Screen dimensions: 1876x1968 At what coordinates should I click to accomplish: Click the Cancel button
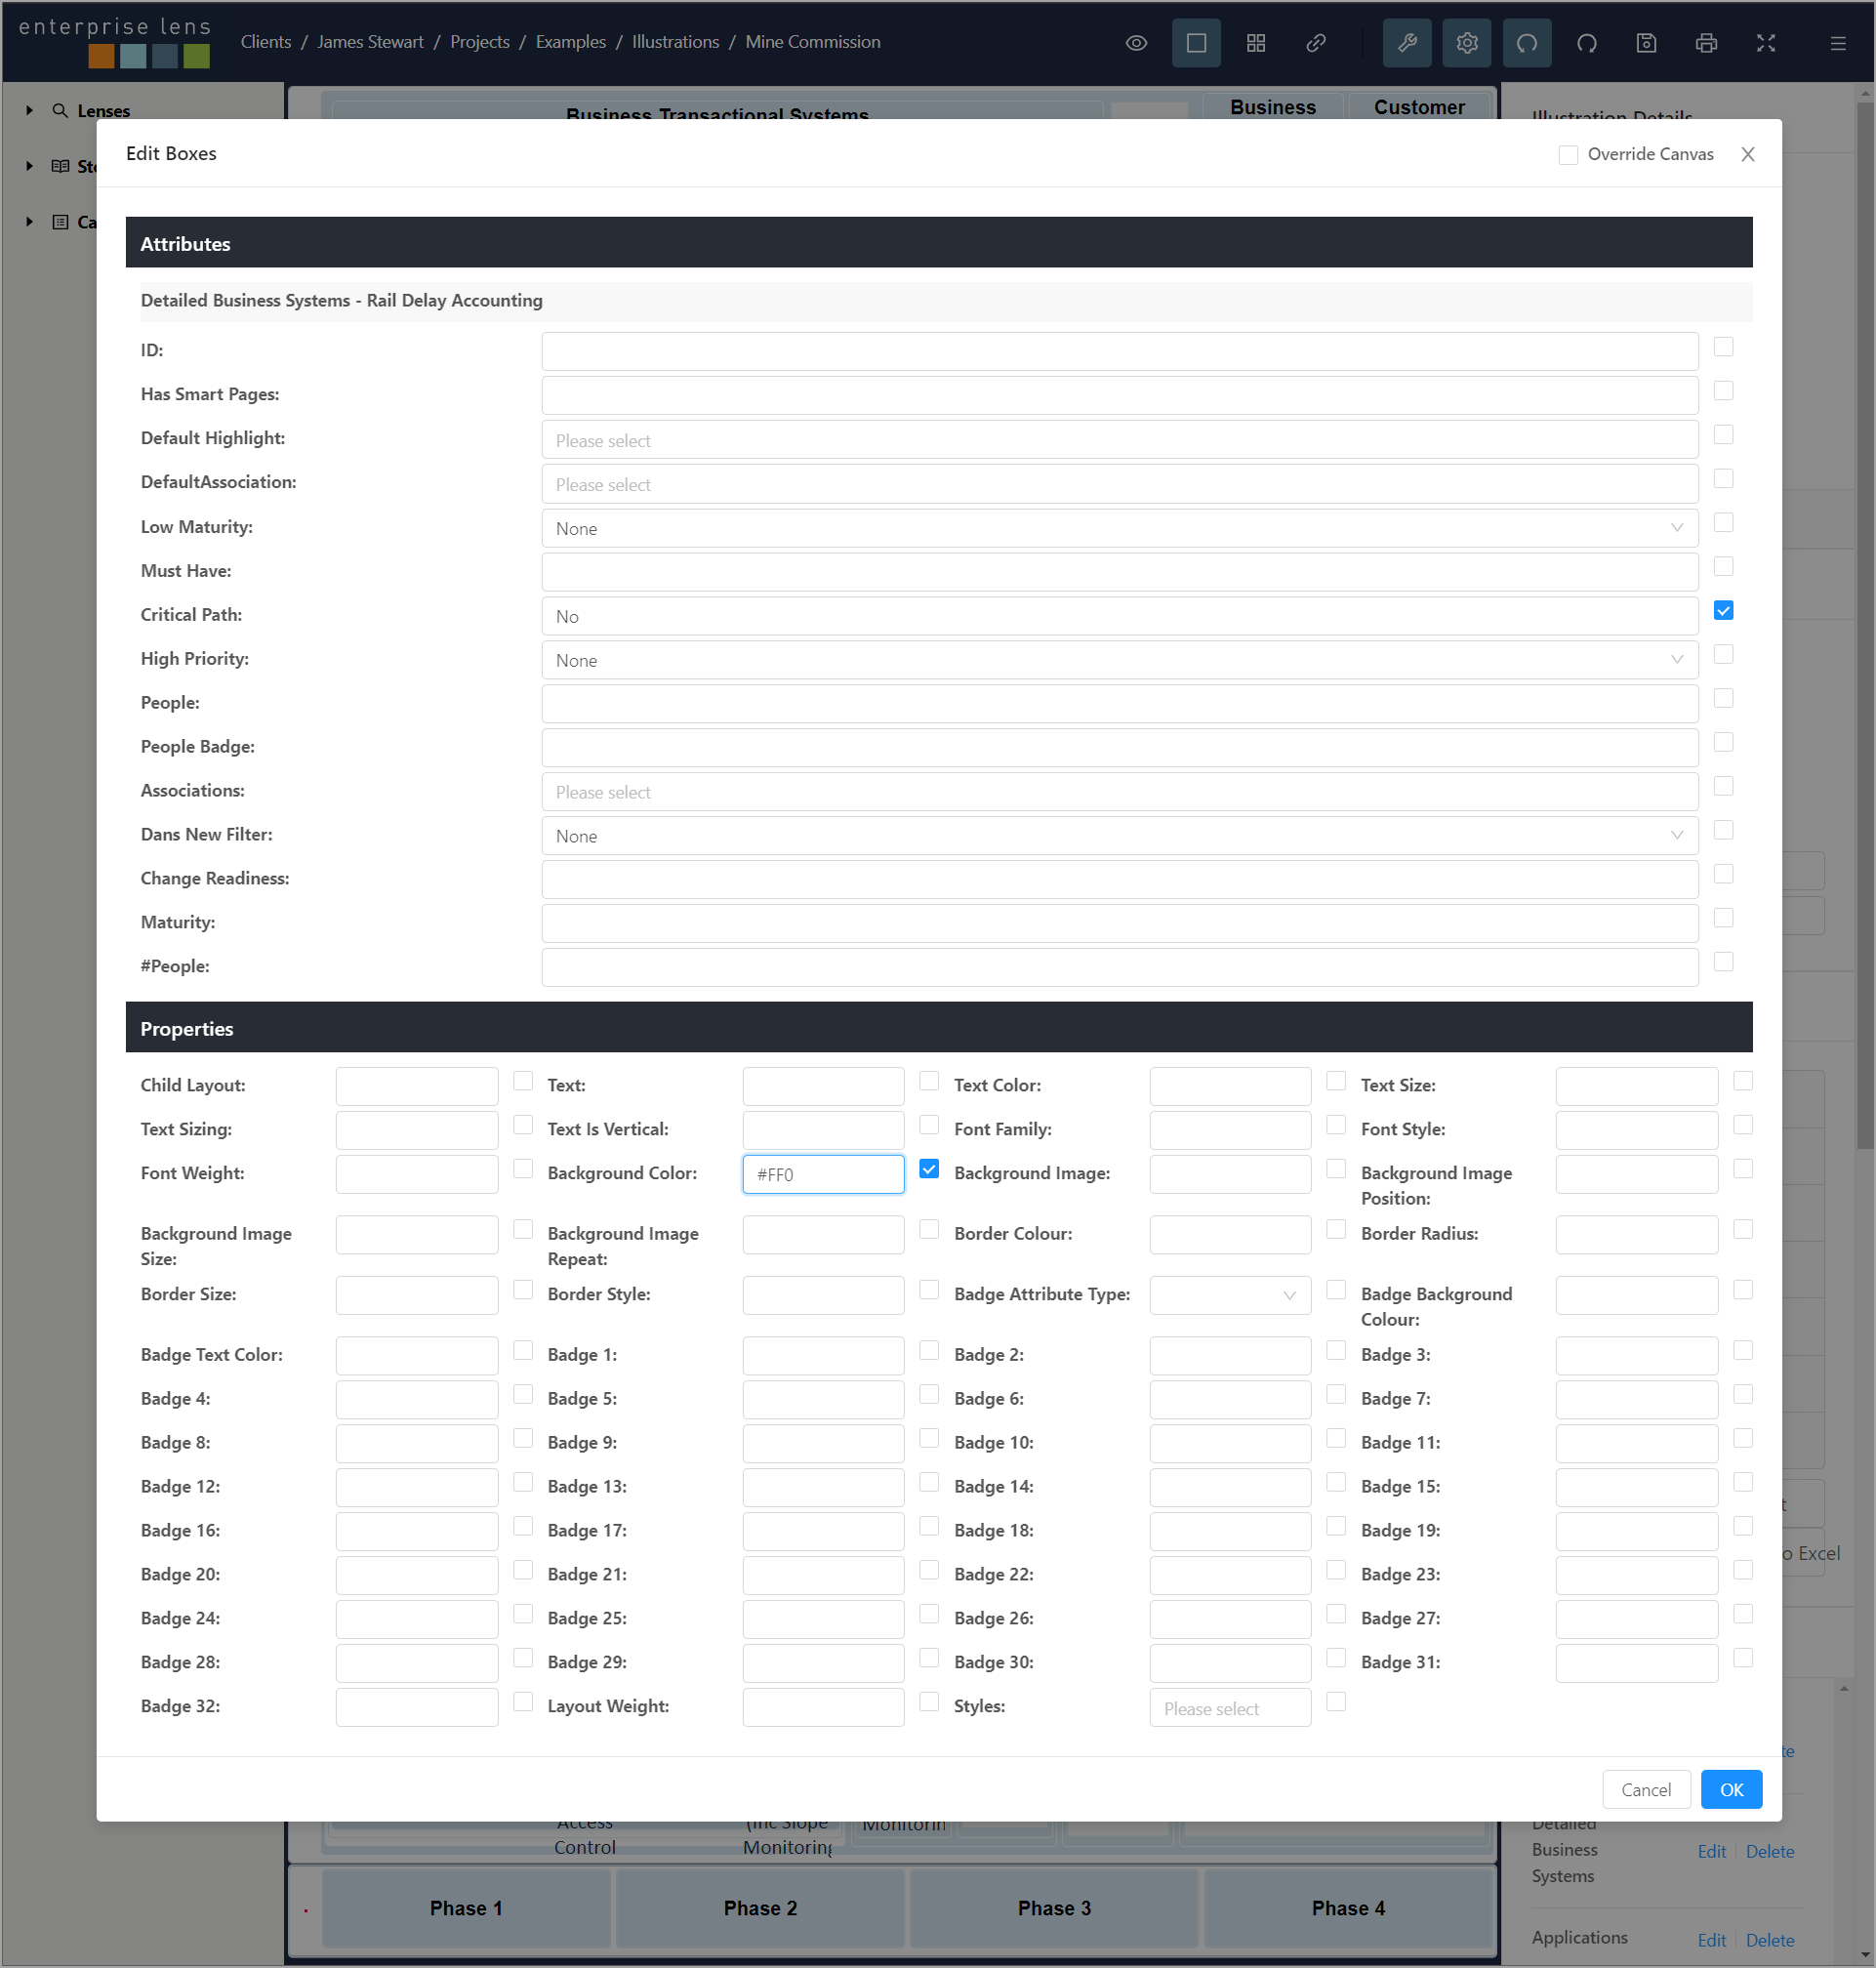pos(1645,1790)
